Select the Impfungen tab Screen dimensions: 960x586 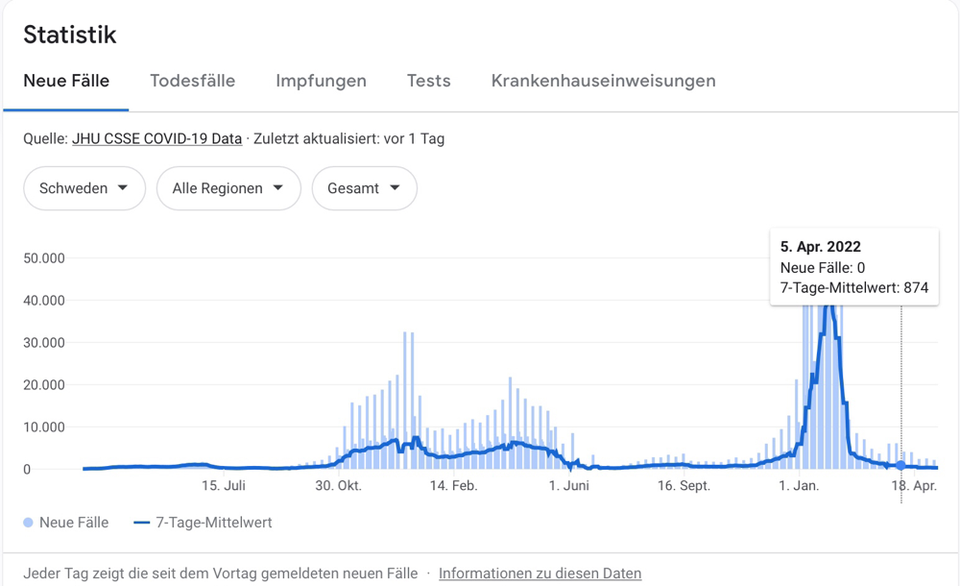[321, 81]
